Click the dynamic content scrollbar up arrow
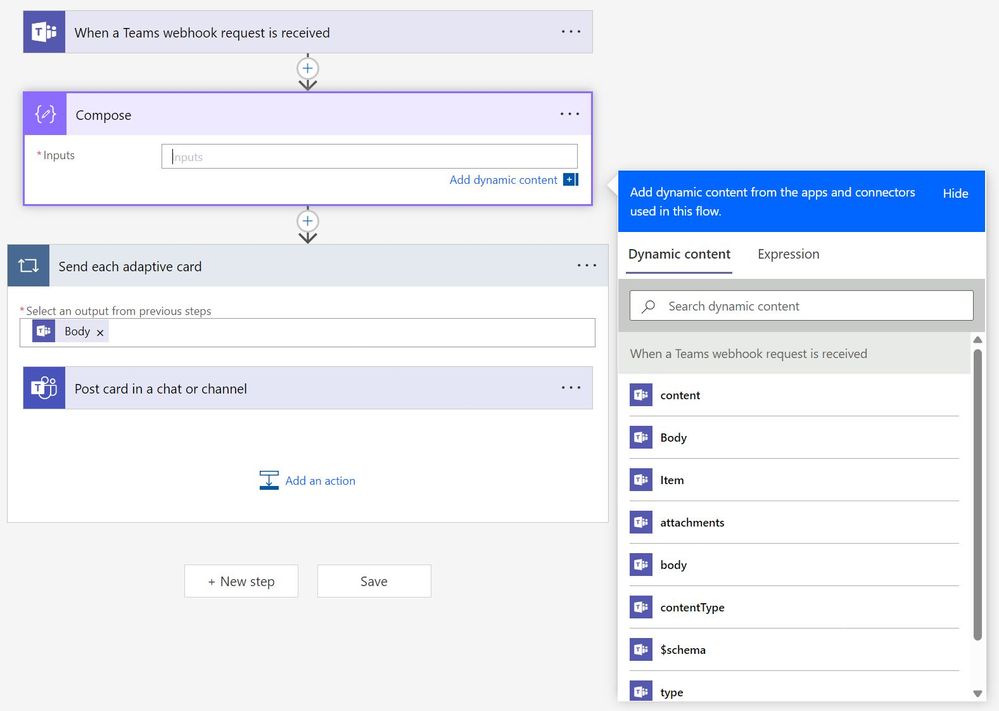Viewport: 999px width, 711px height. [x=977, y=340]
